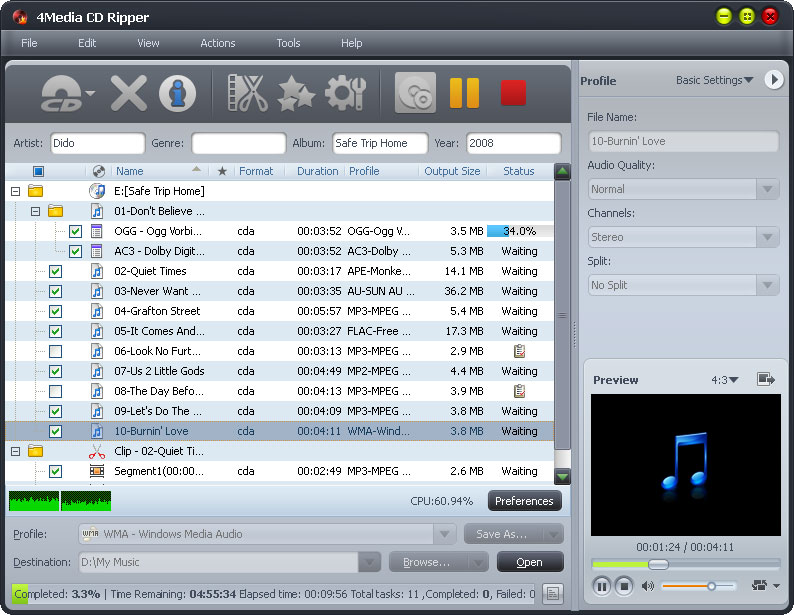
Task: Click the red Stop ripping button
Action: [513, 93]
